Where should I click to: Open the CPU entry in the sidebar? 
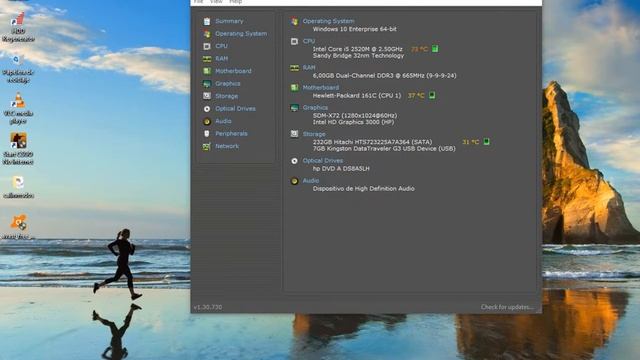click(x=221, y=46)
